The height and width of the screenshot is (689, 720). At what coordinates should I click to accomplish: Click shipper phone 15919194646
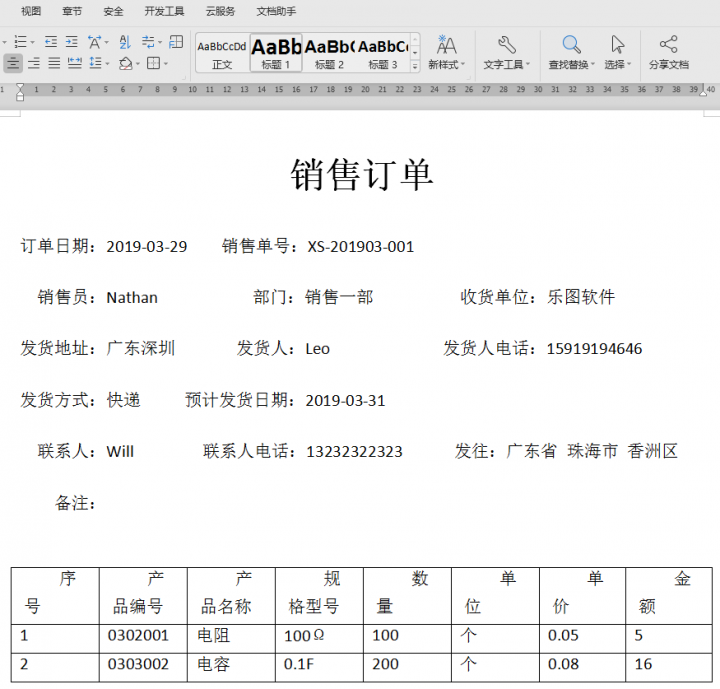[x=594, y=349]
